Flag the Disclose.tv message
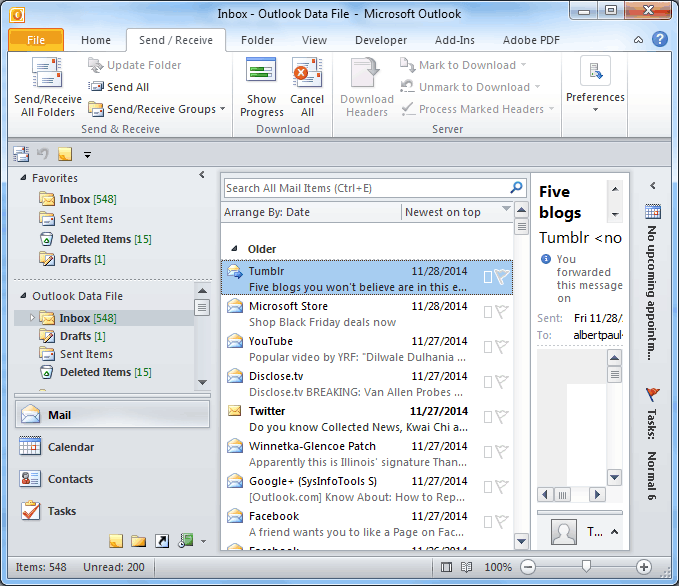Viewport: 679px width, 586px height. 502,382
